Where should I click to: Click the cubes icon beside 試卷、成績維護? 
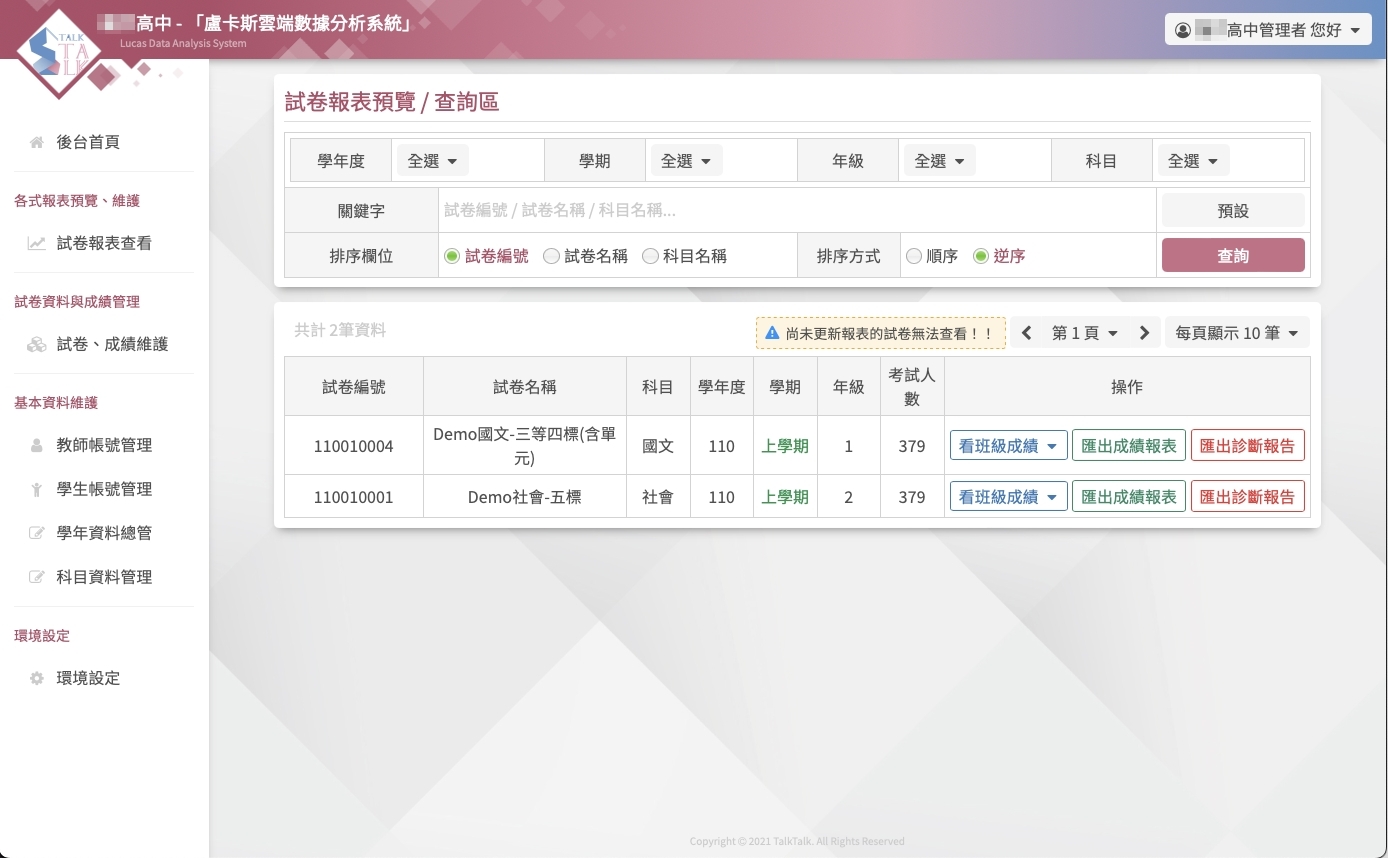[36, 344]
